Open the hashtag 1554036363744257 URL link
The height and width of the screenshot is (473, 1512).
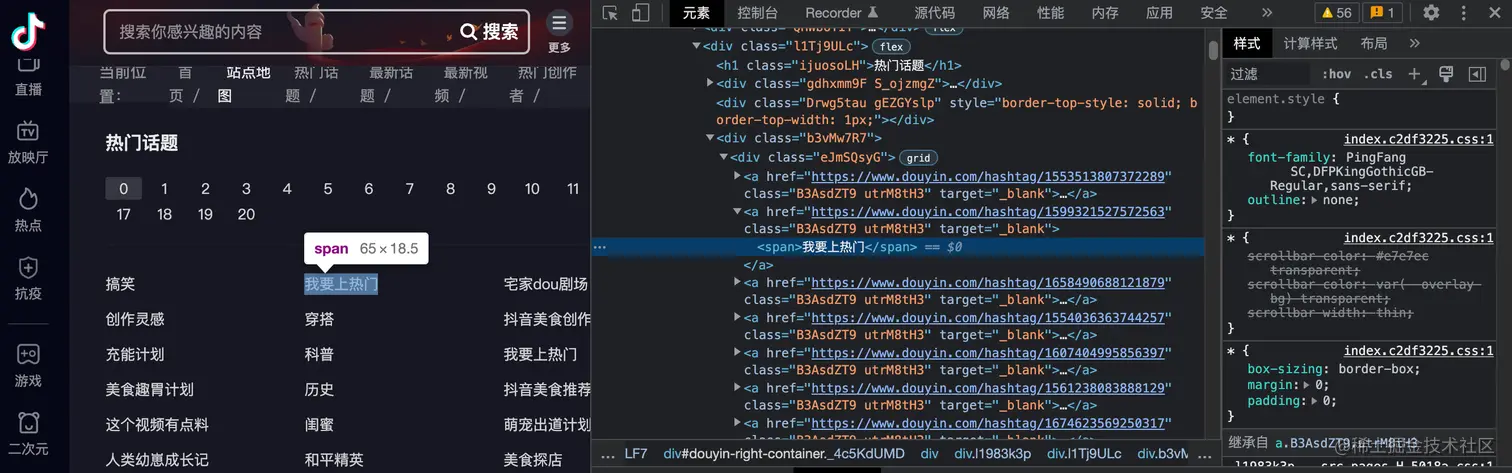tap(988, 318)
